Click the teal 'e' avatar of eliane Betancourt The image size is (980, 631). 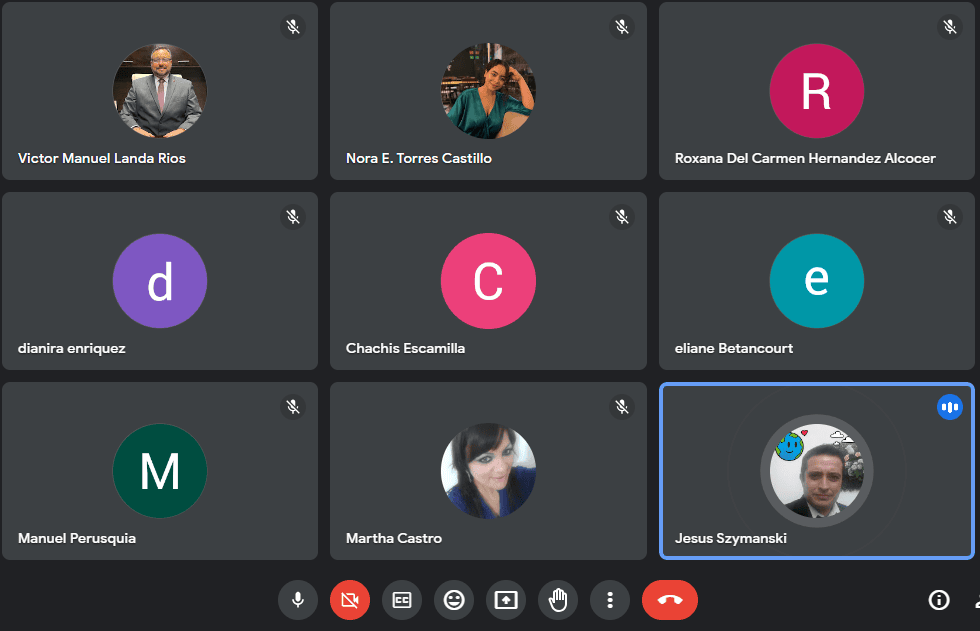816,281
